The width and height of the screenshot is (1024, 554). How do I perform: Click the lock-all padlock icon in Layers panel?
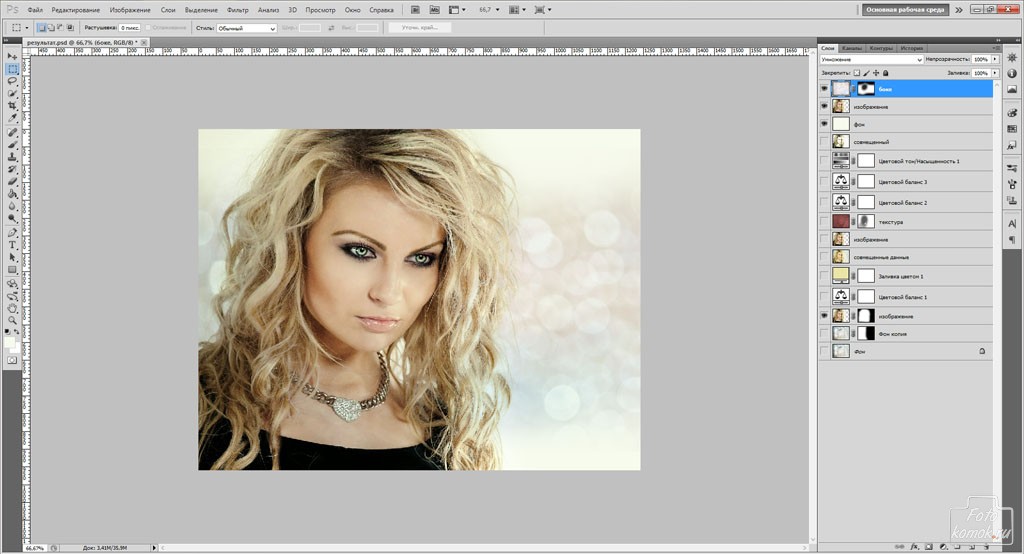886,73
